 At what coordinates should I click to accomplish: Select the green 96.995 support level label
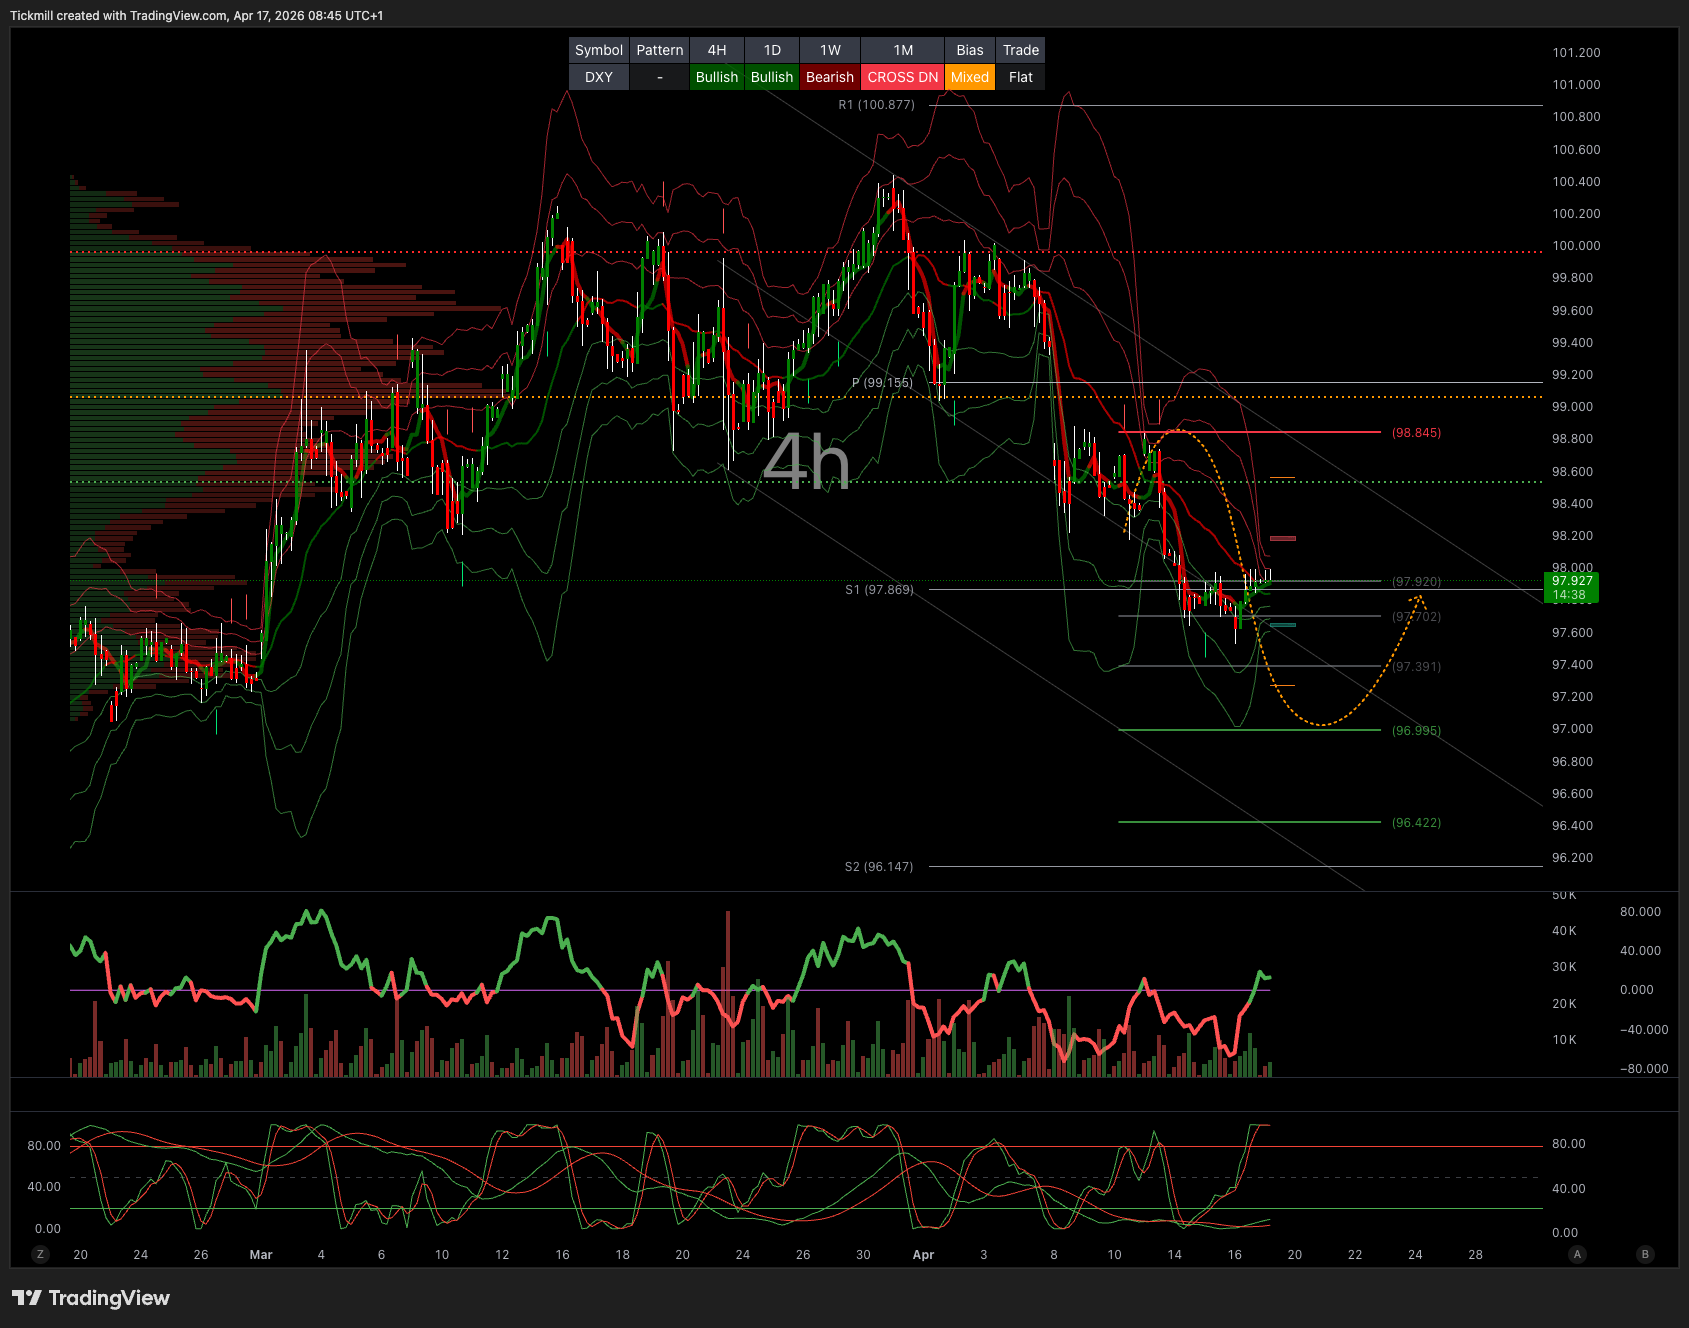pos(1416,731)
